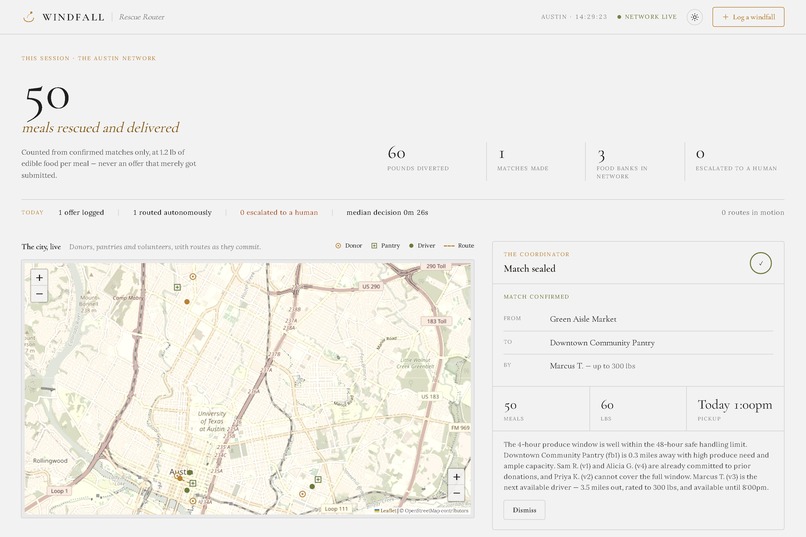This screenshot has height=537, width=806.
Task: Click the plus zoom button above the Leaflet attribution
Action: tap(456, 477)
